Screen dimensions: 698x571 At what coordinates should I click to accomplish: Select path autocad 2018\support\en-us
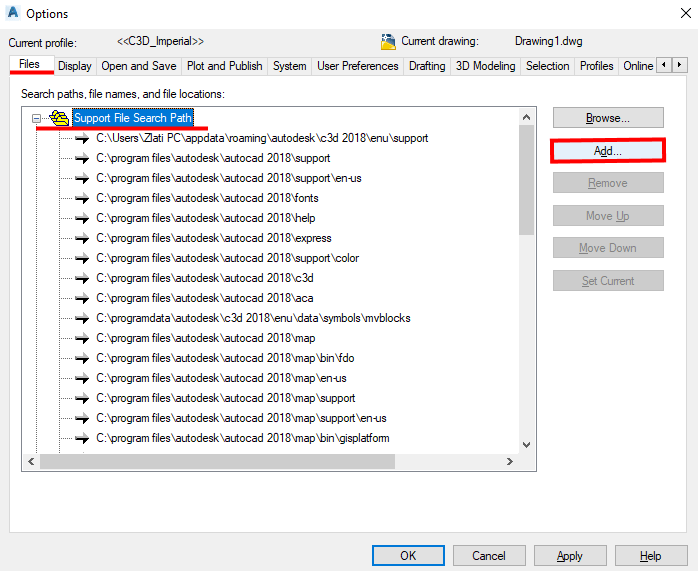coord(229,178)
